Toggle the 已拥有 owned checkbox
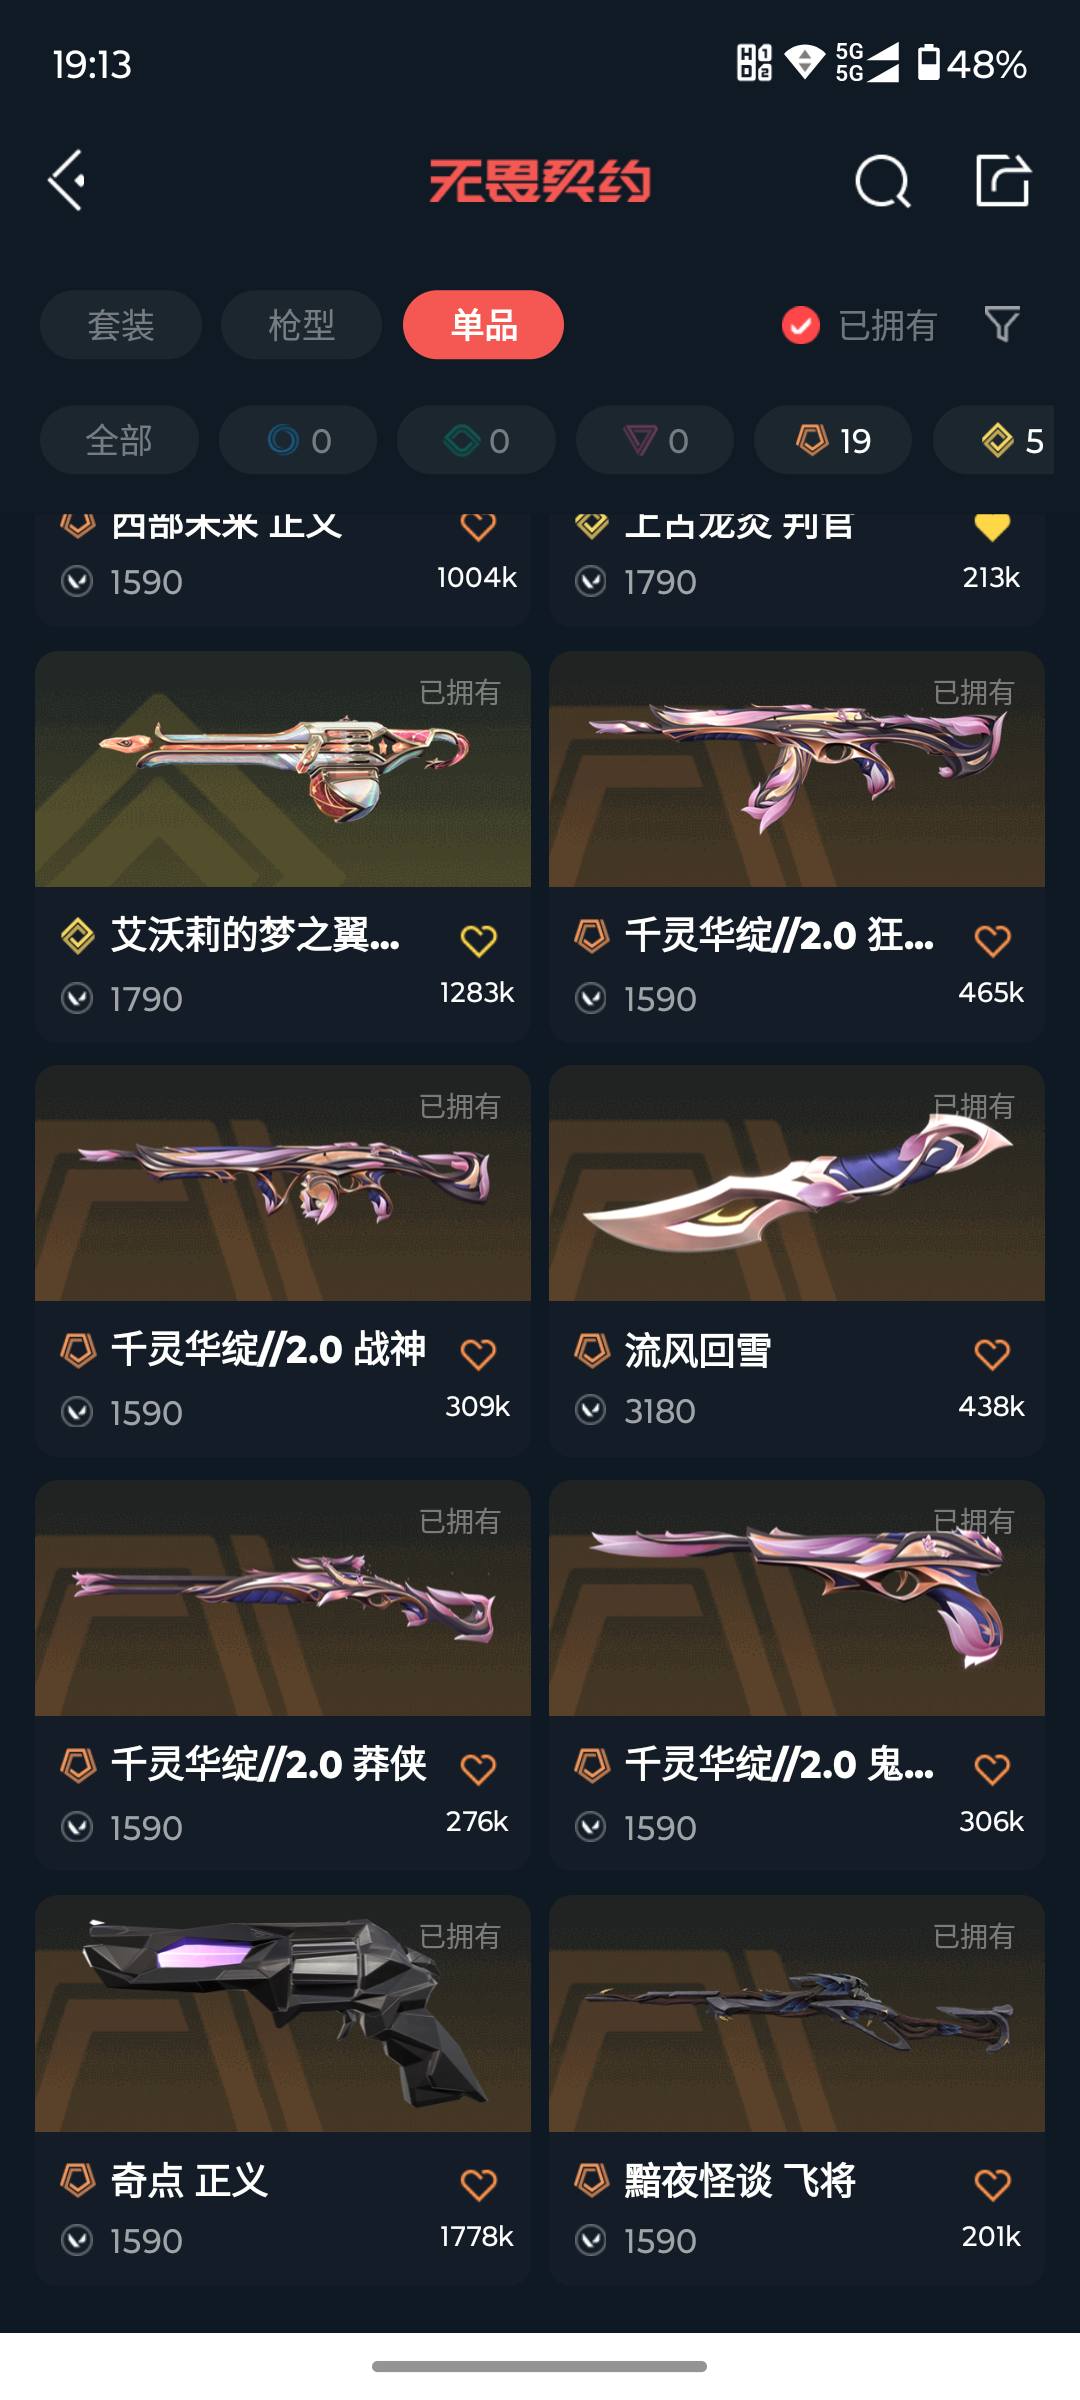The width and height of the screenshot is (1080, 2400). pos(801,325)
